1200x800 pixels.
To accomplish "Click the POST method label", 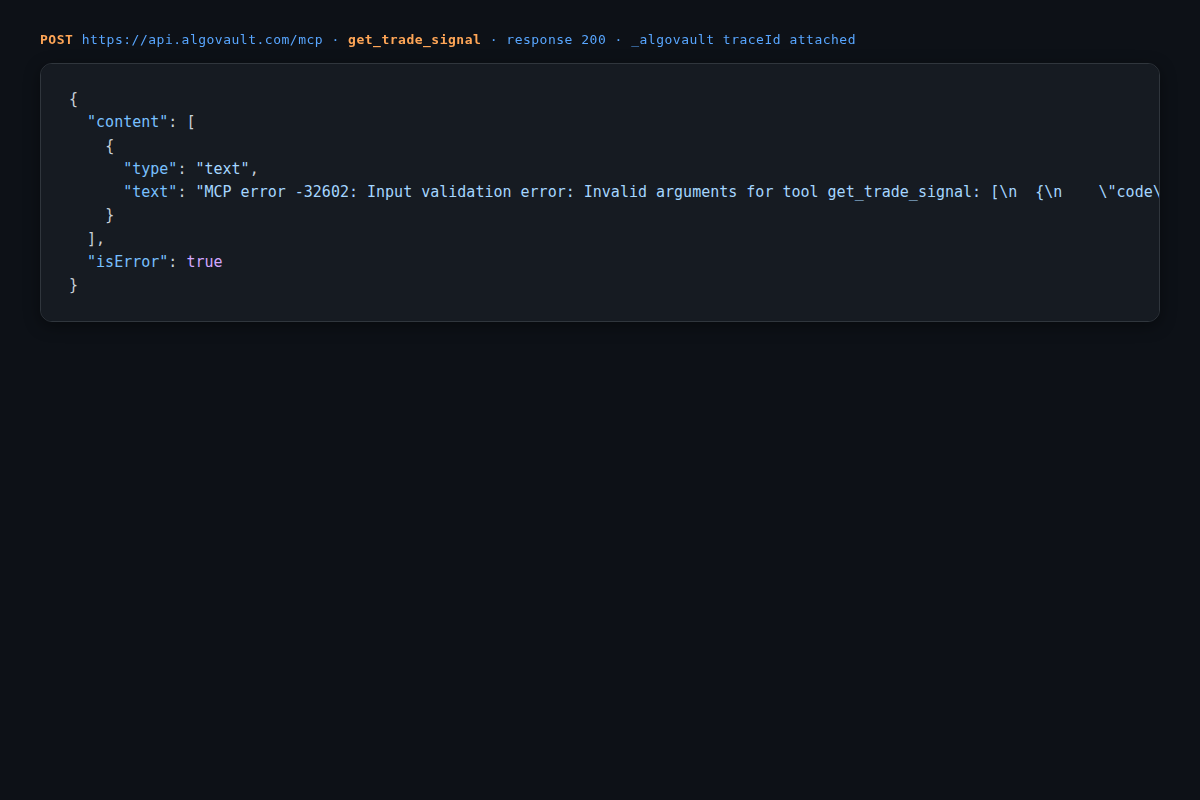I will pyautogui.click(x=56, y=40).
